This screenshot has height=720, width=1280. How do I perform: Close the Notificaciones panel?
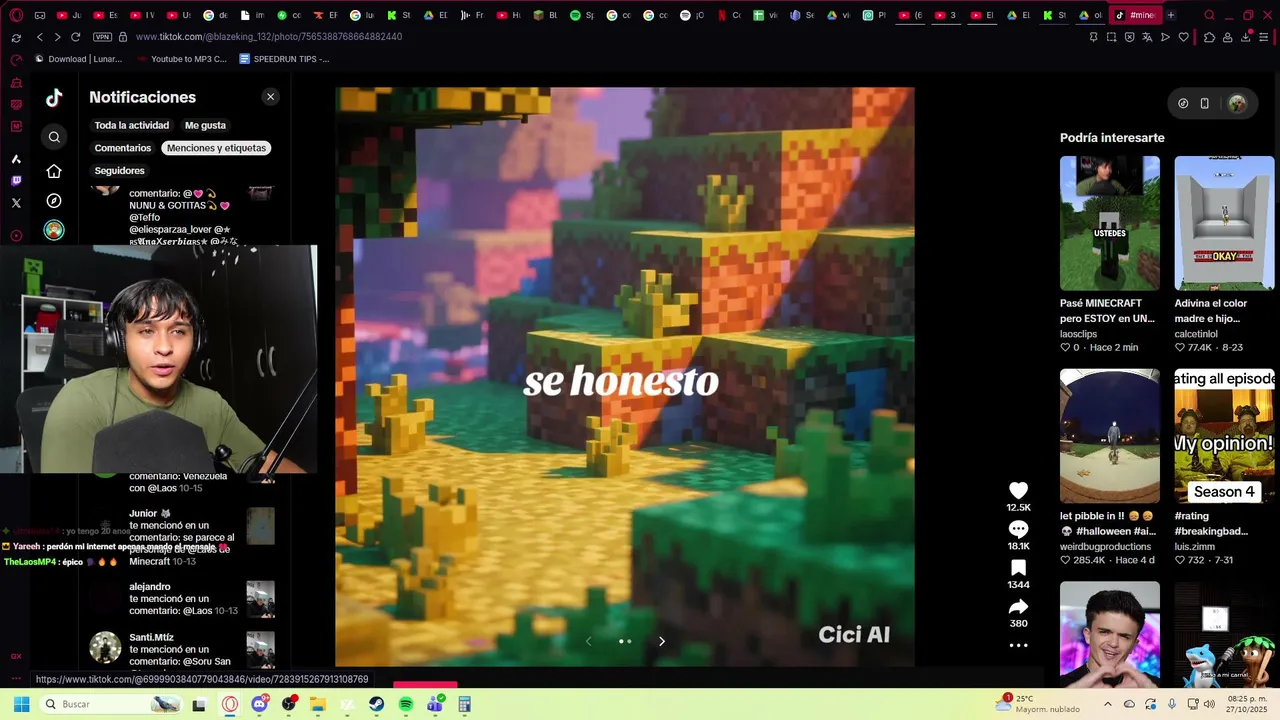coord(270,97)
